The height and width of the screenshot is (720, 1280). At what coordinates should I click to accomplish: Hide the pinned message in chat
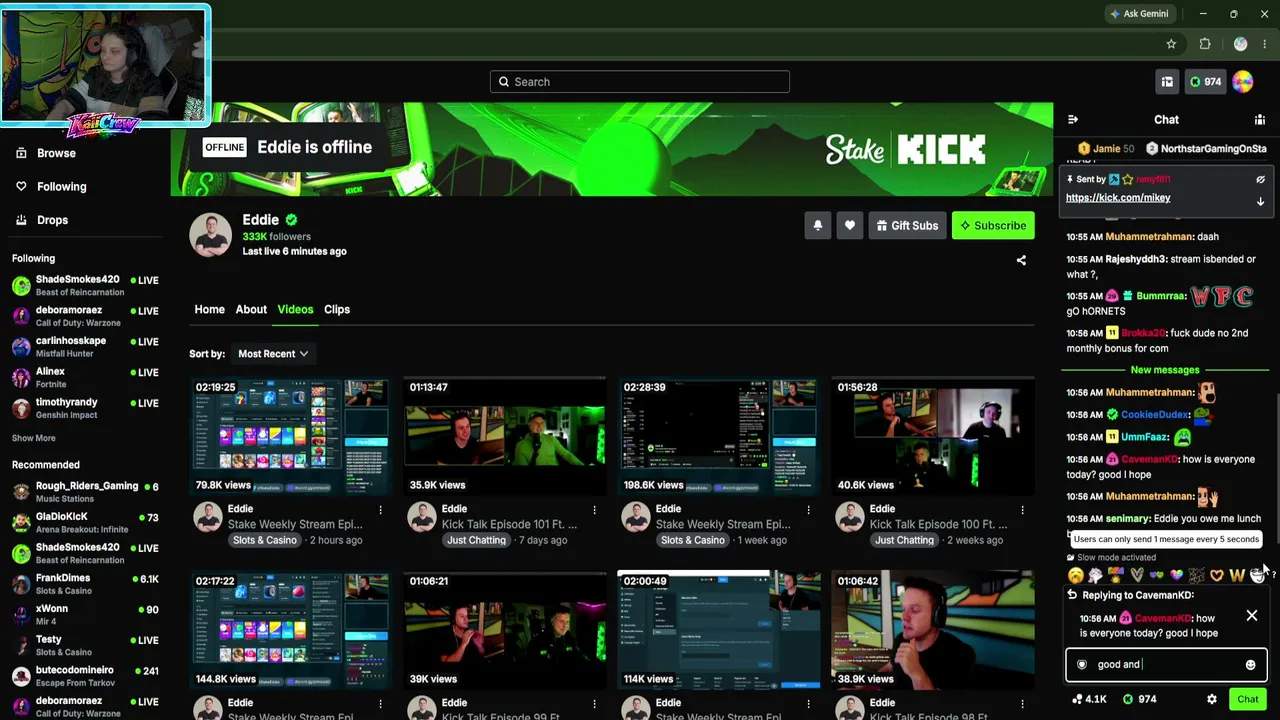point(1260,179)
